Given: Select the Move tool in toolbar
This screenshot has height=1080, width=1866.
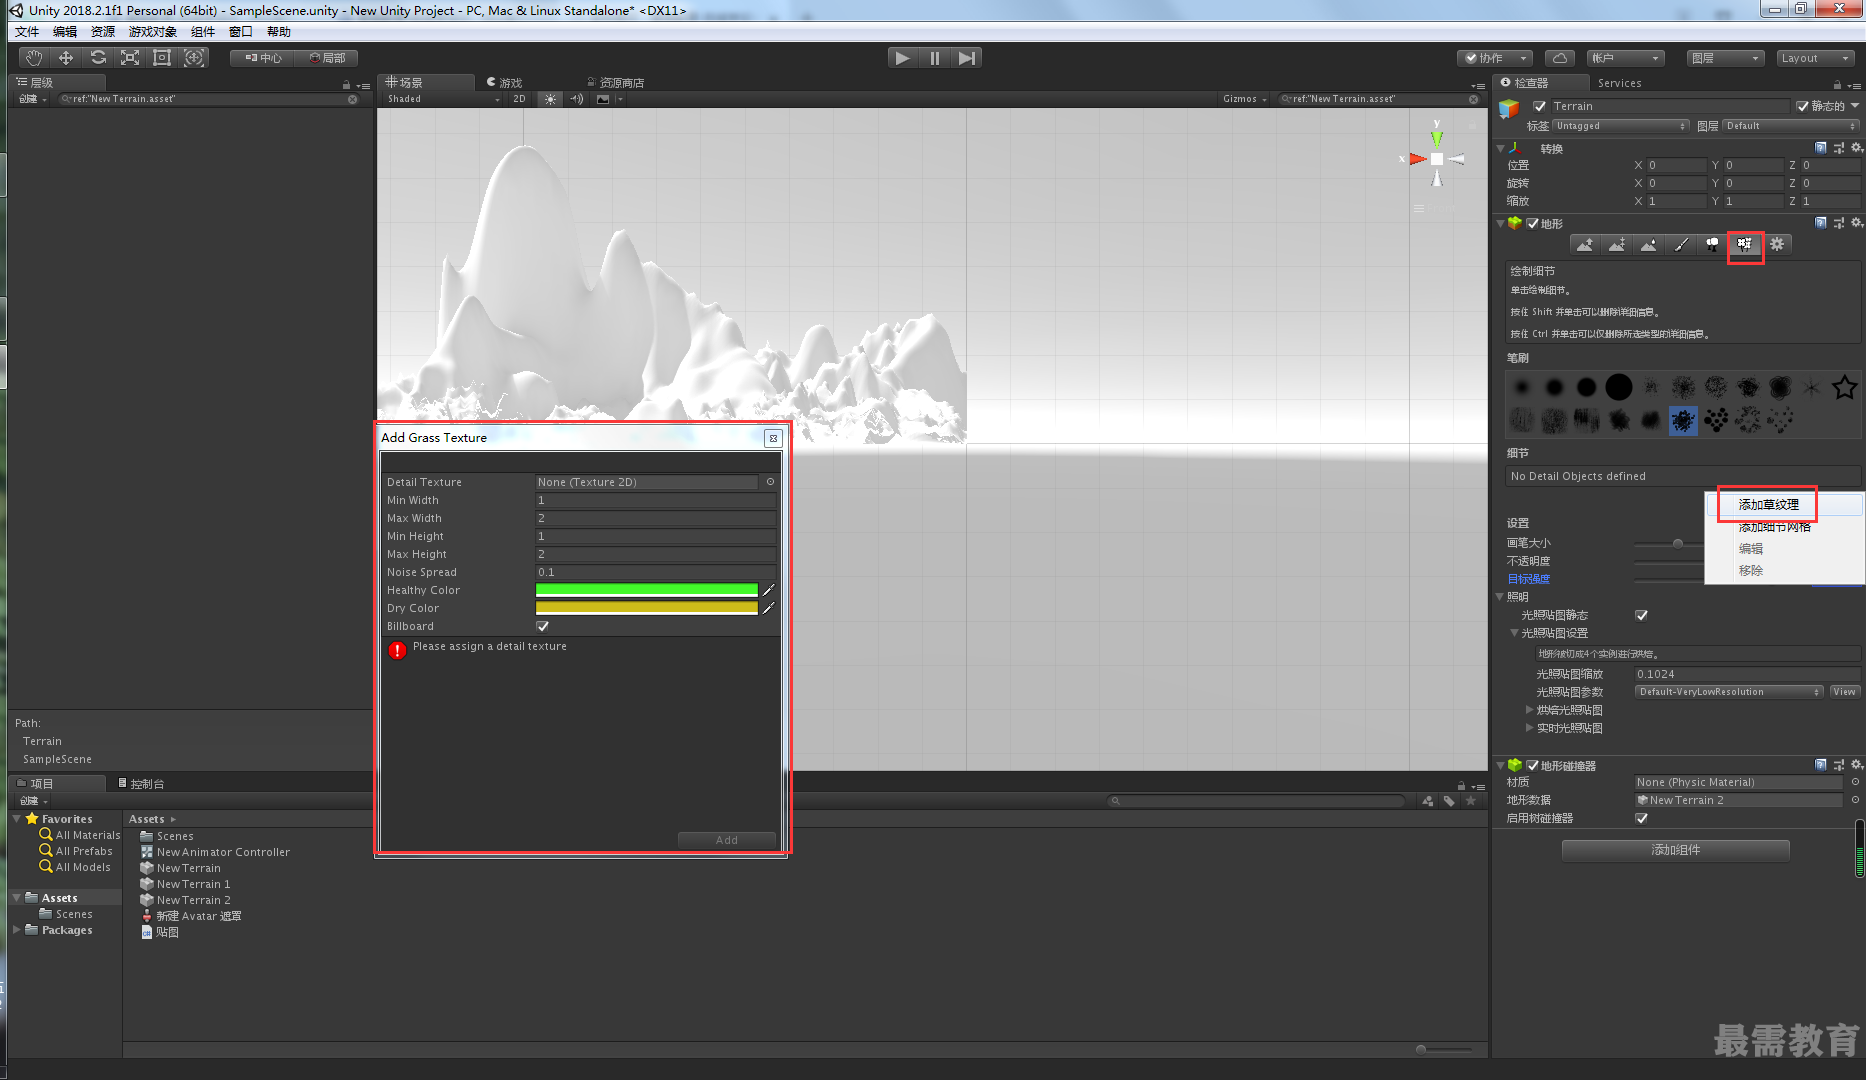Looking at the screenshot, I should point(66,58).
